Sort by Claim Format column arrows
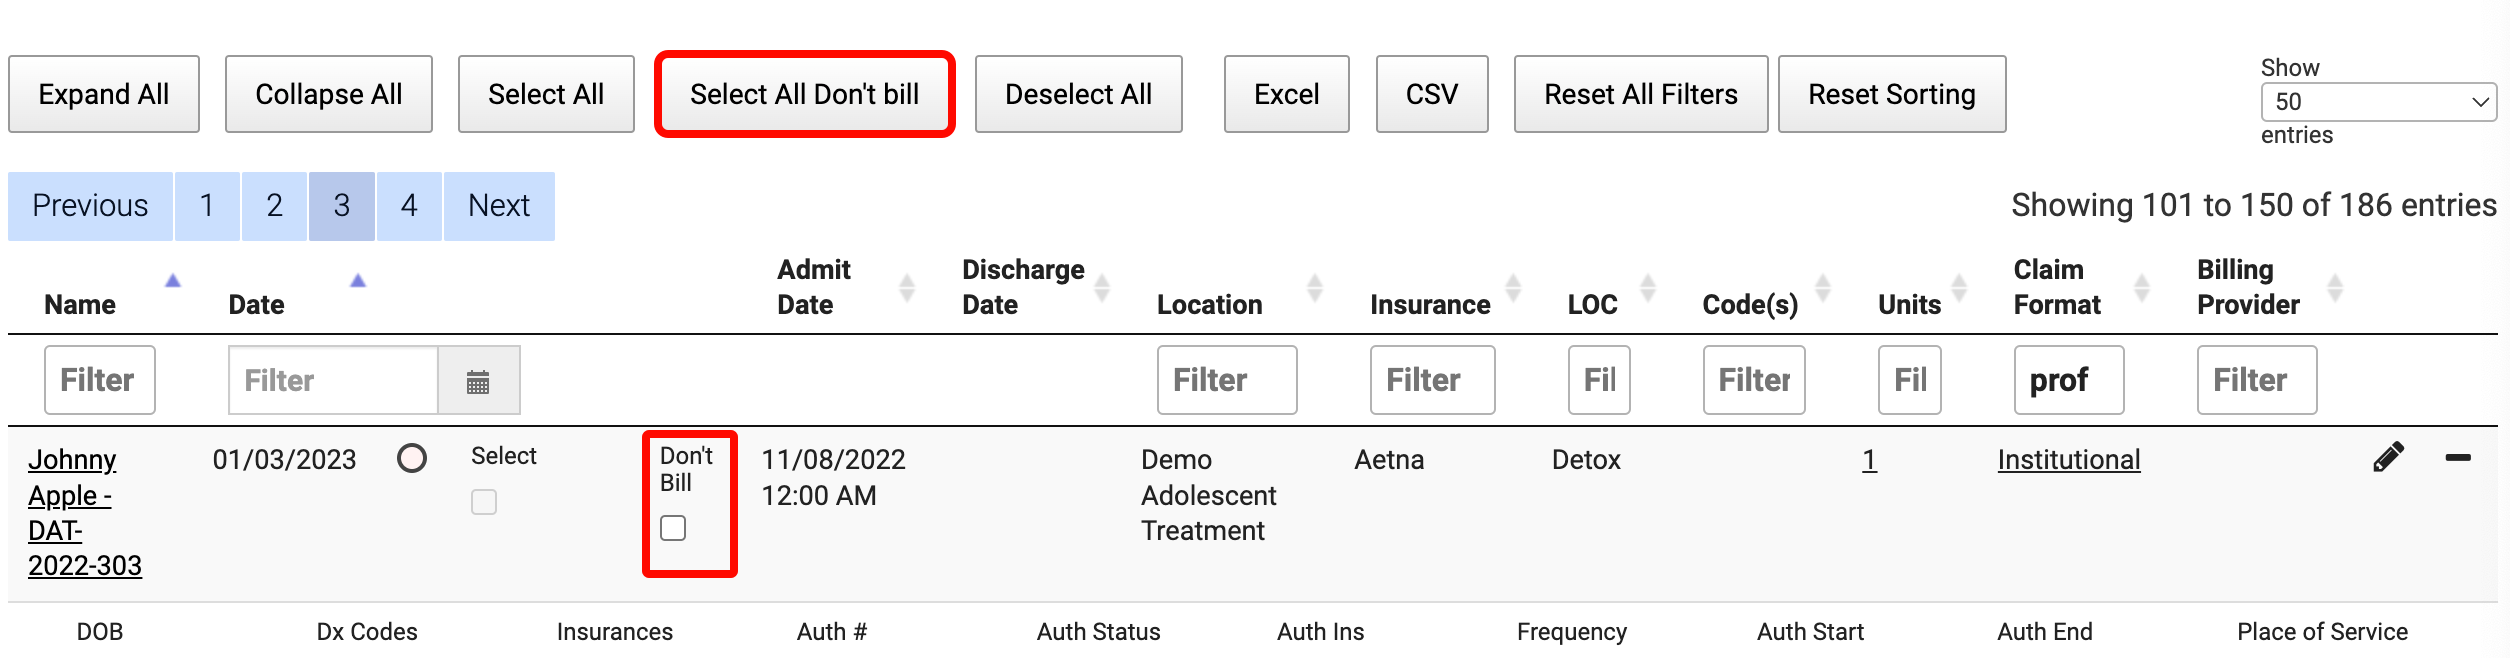This screenshot has height=658, width=2510. (2141, 288)
